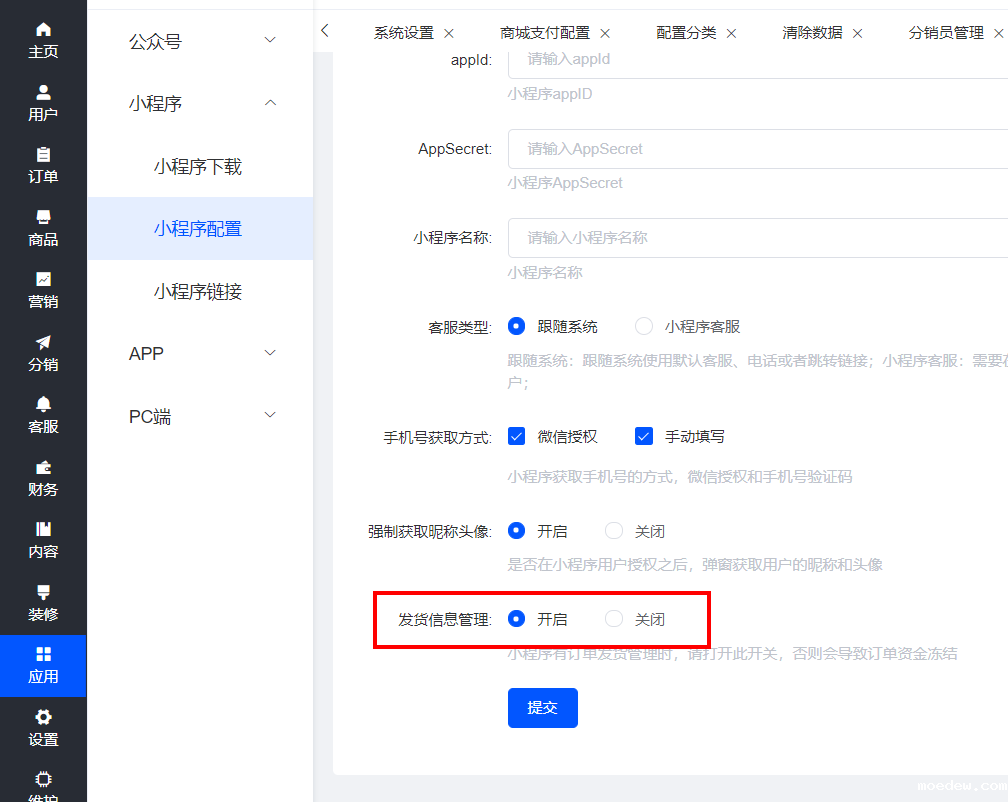Screen dimensions: 1008x802
Task: Open the 订单 orders icon
Action: click(x=43, y=155)
